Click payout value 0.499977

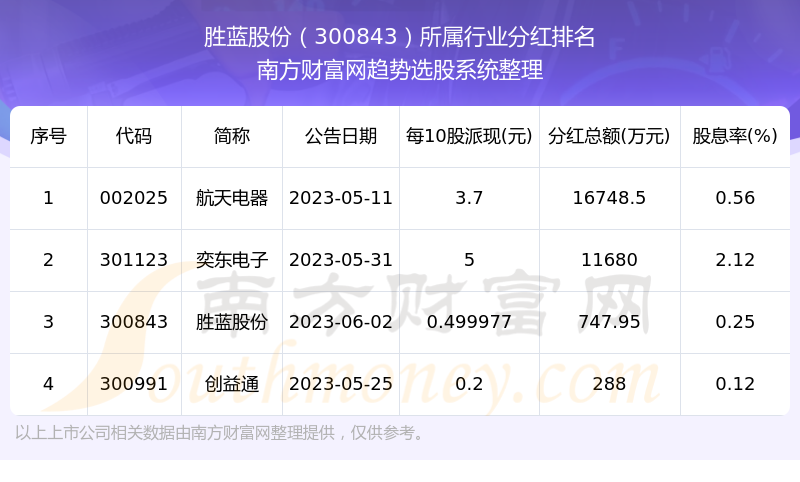click(x=469, y=322)
